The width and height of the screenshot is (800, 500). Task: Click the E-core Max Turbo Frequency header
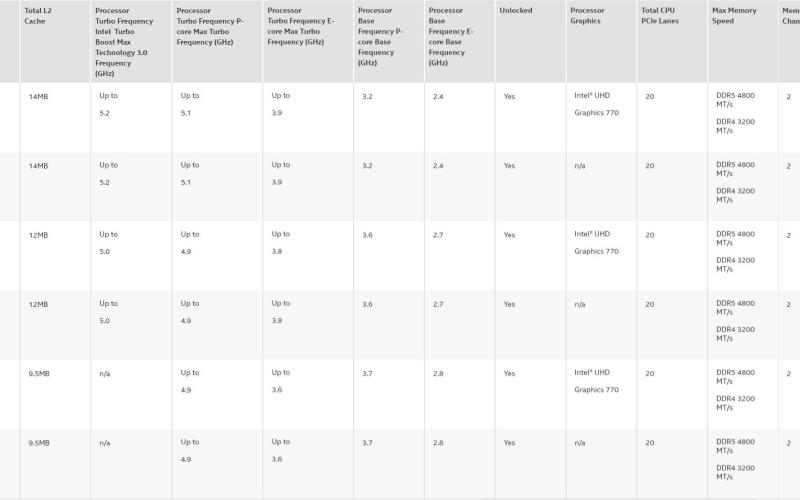[301, 26]
